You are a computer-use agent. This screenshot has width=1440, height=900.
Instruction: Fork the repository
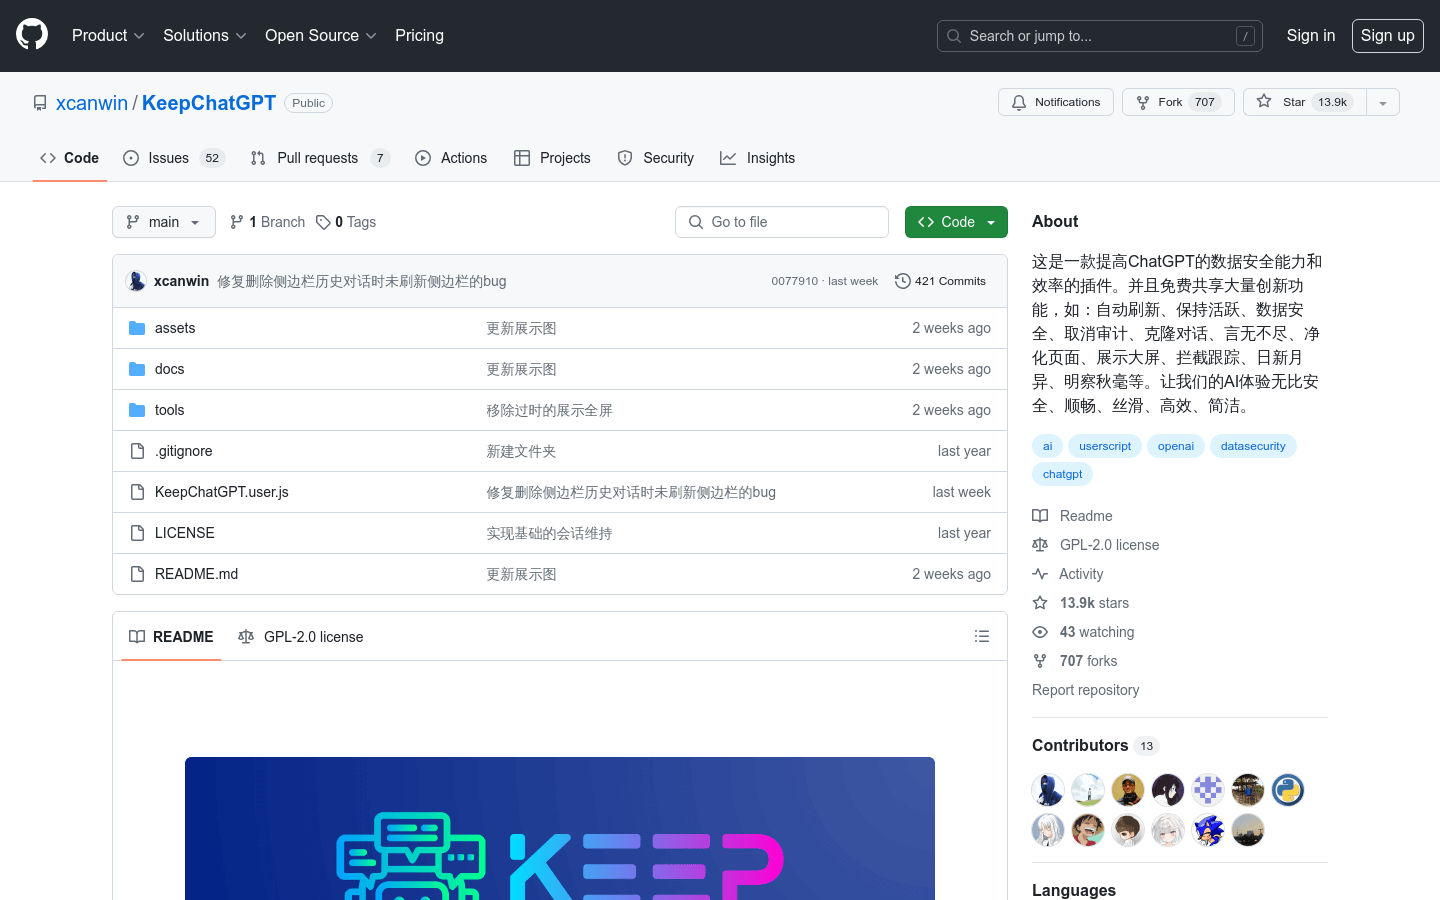coord(1178,102)
